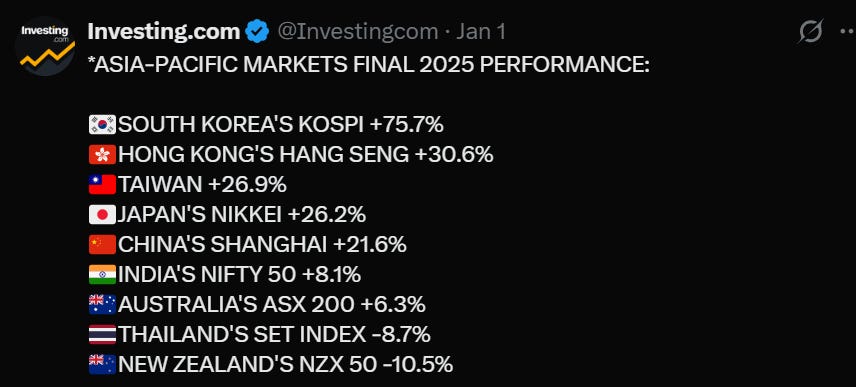Screen dimensions: 856x387
Task: Open the @Investingcom handle link
Action: pos(358,32)
